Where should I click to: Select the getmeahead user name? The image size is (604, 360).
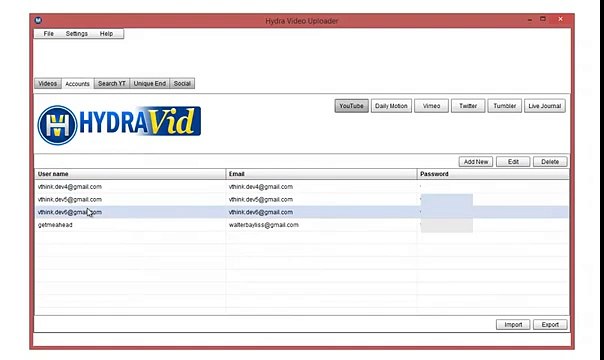tap(55, 225)
